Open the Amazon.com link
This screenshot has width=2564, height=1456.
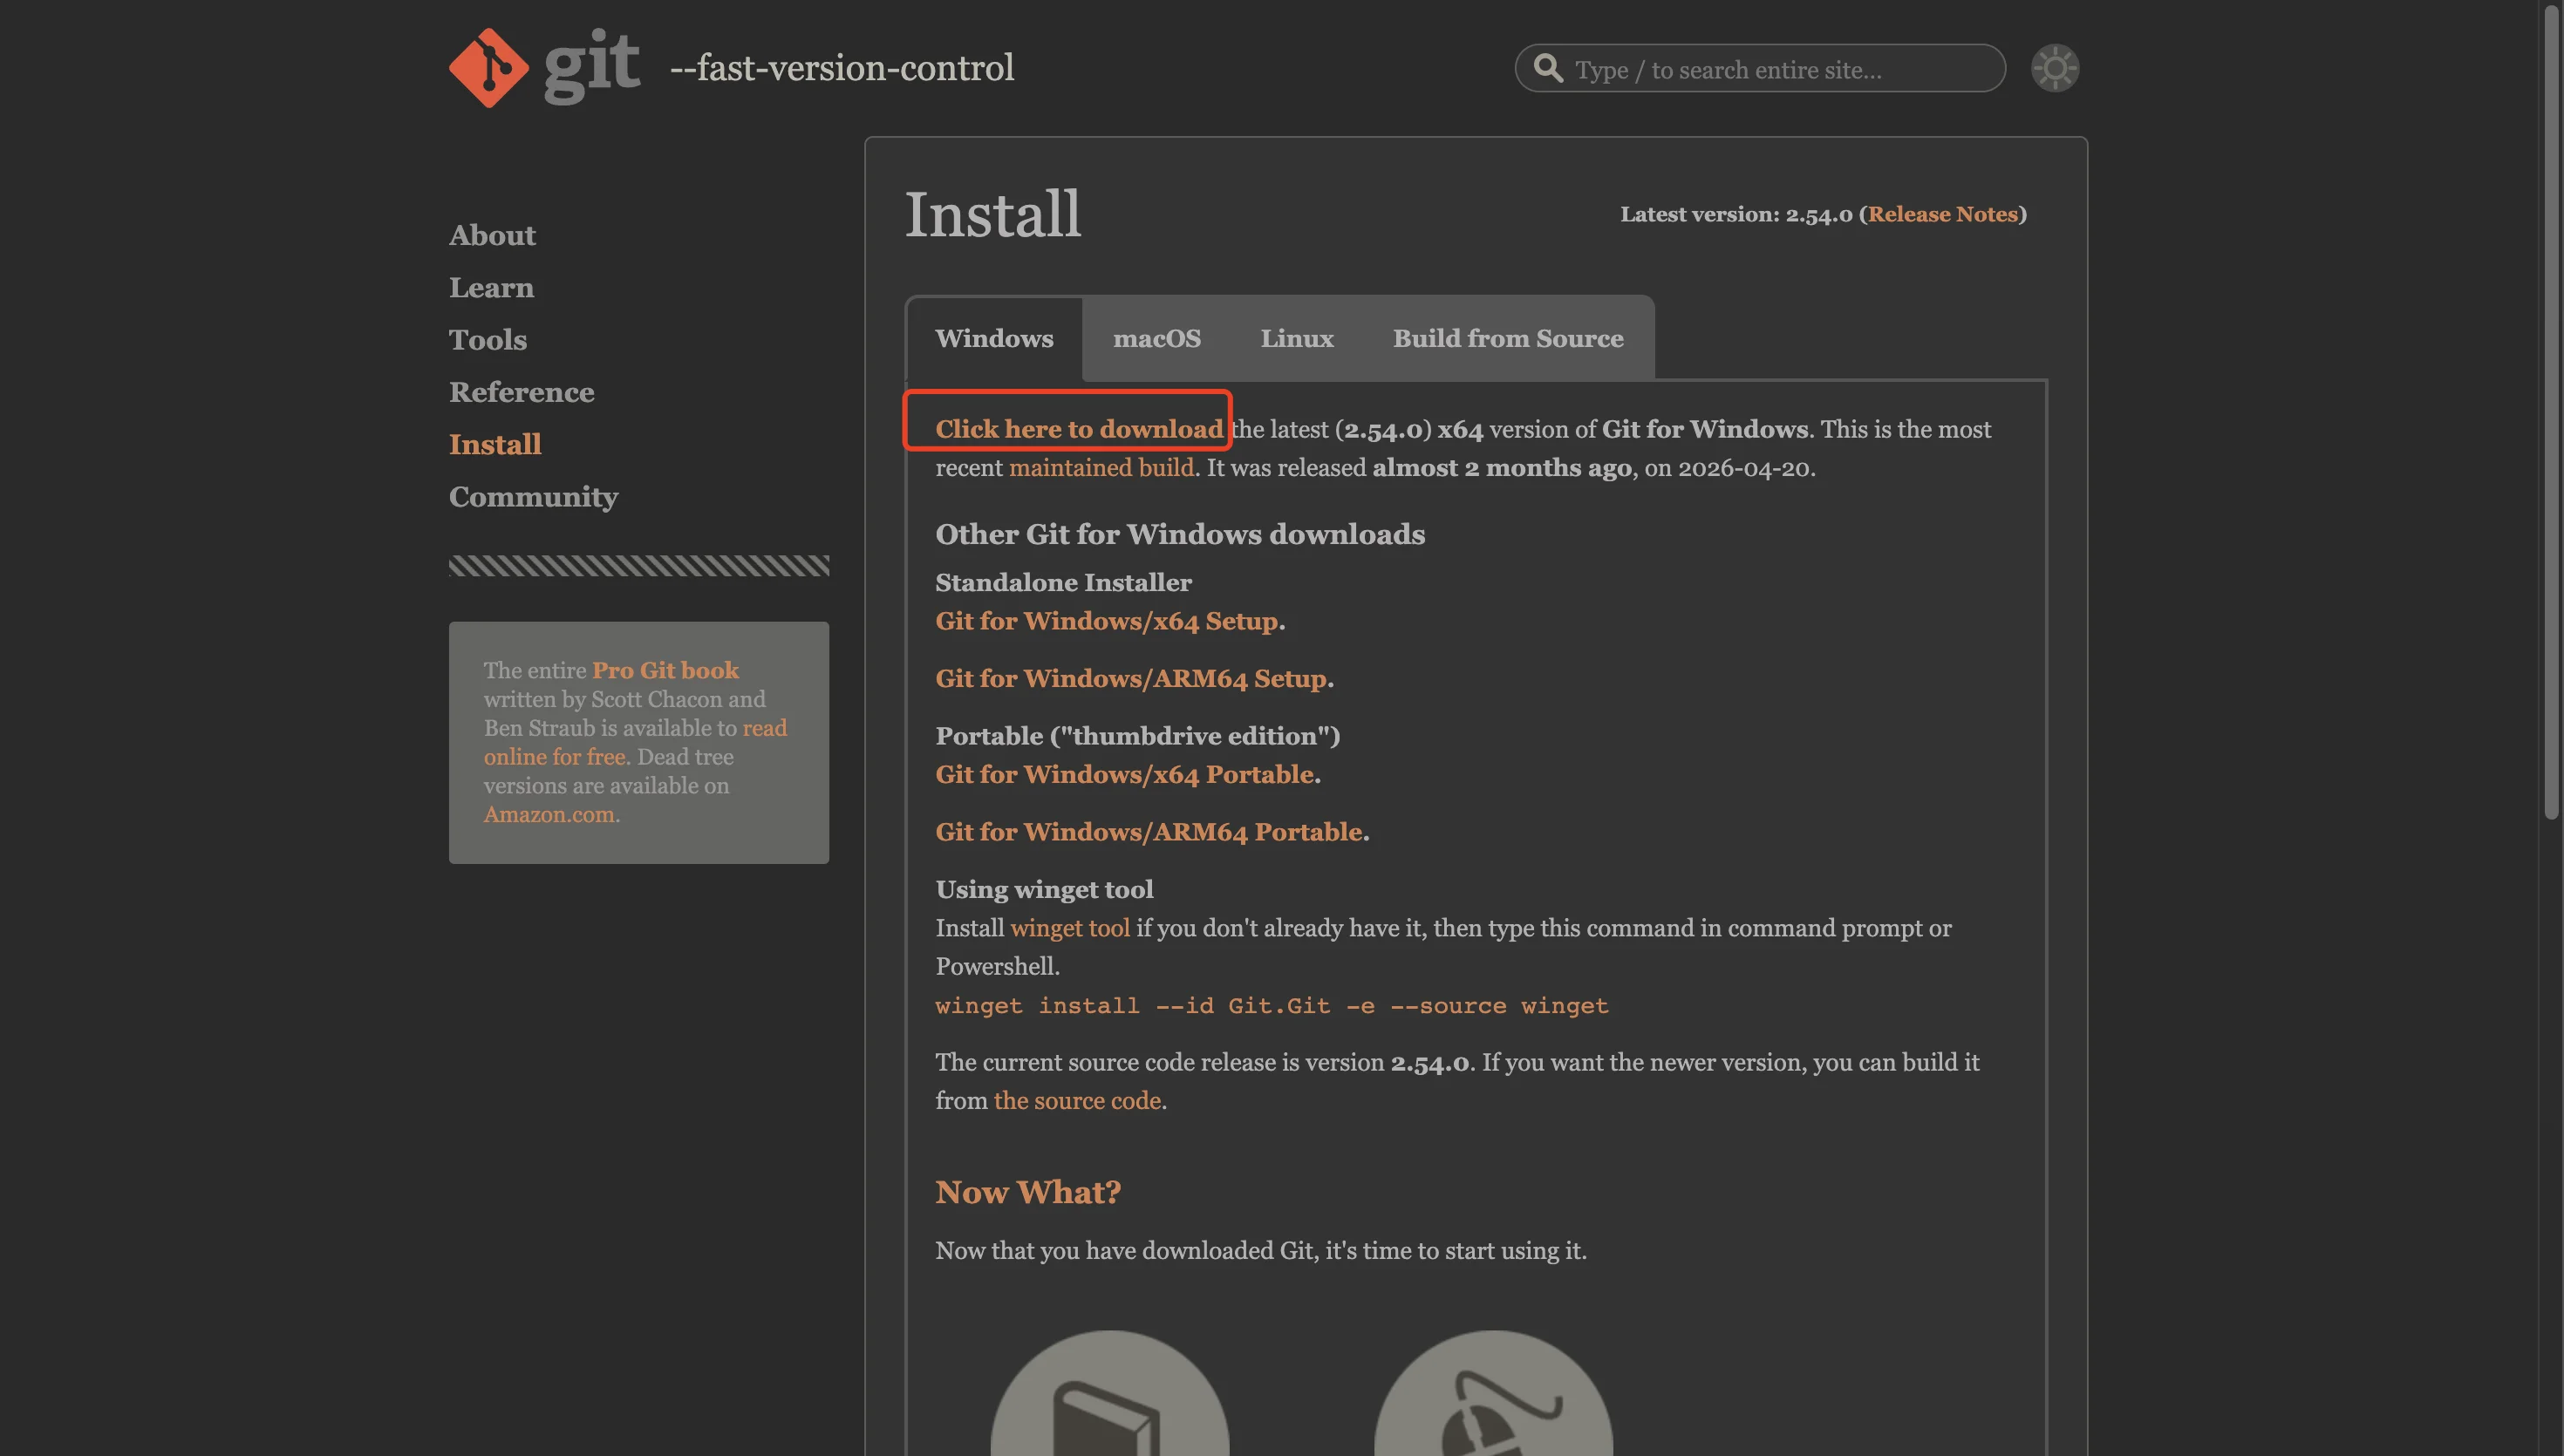coord(549,814)
